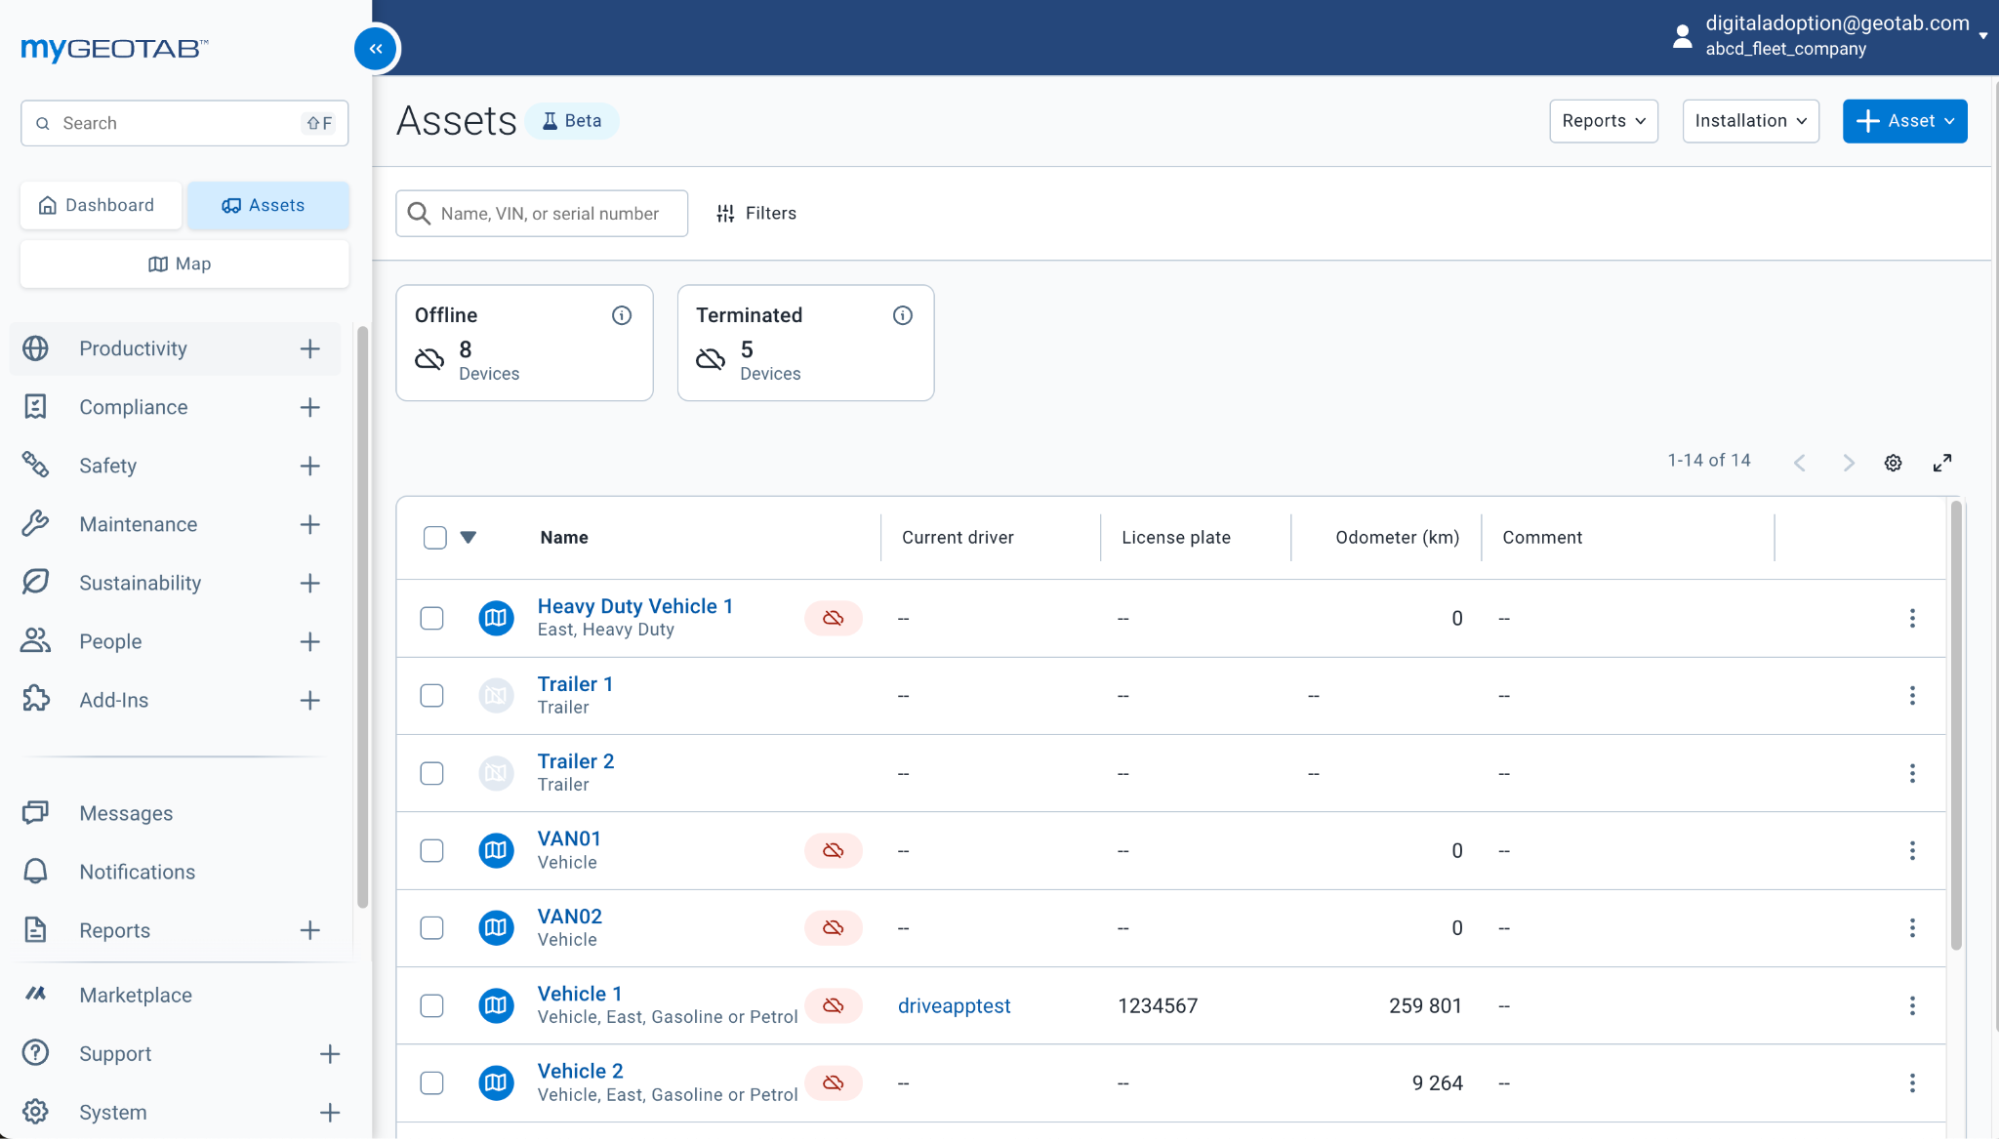Click the Name VIN or serial number search field
Screen dimensions: 1999x1140
coord(542,213)
